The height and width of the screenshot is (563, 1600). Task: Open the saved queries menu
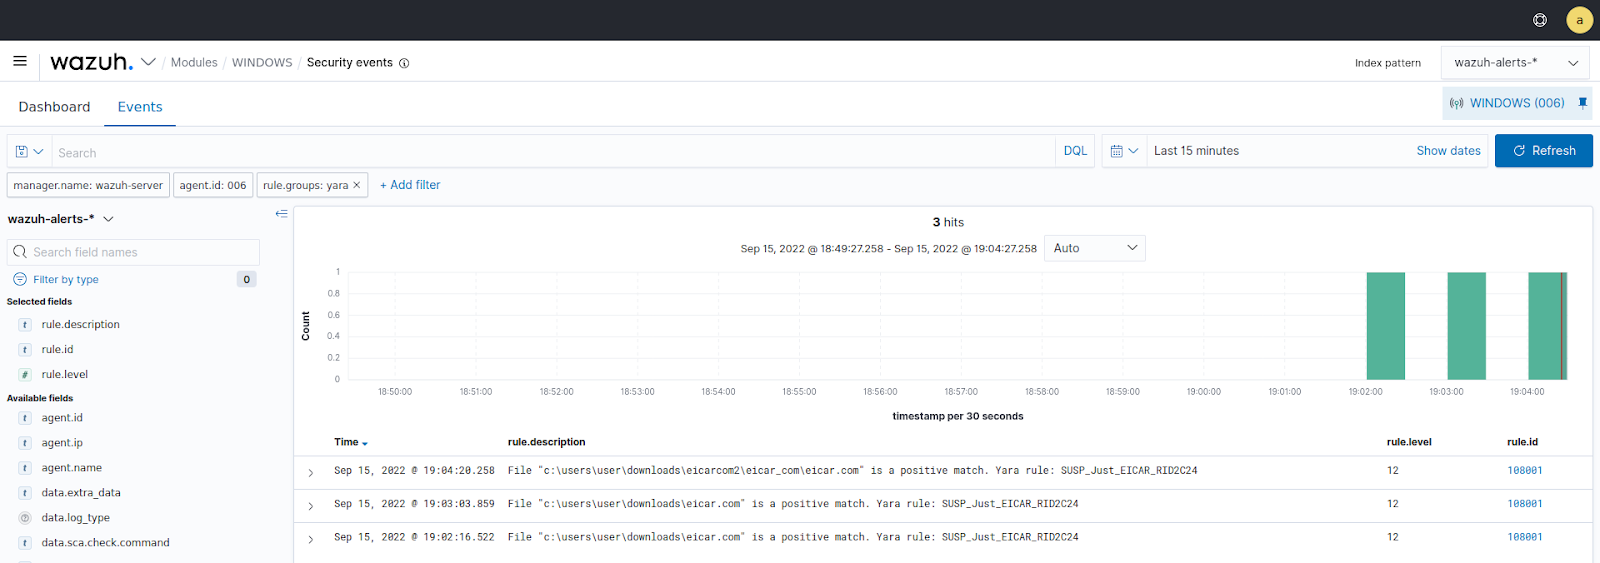coord(29,152)
